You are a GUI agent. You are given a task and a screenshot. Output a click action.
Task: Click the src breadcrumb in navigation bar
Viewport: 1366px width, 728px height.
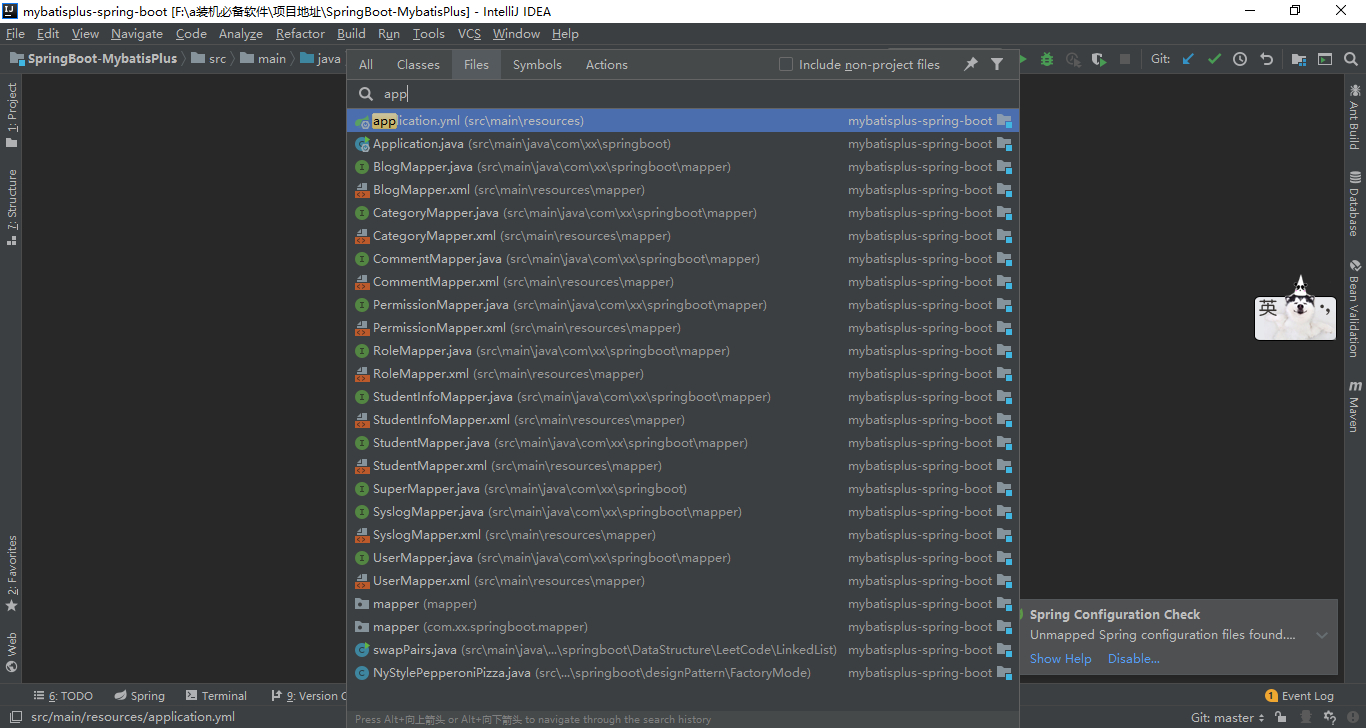(x=209, y=59)
